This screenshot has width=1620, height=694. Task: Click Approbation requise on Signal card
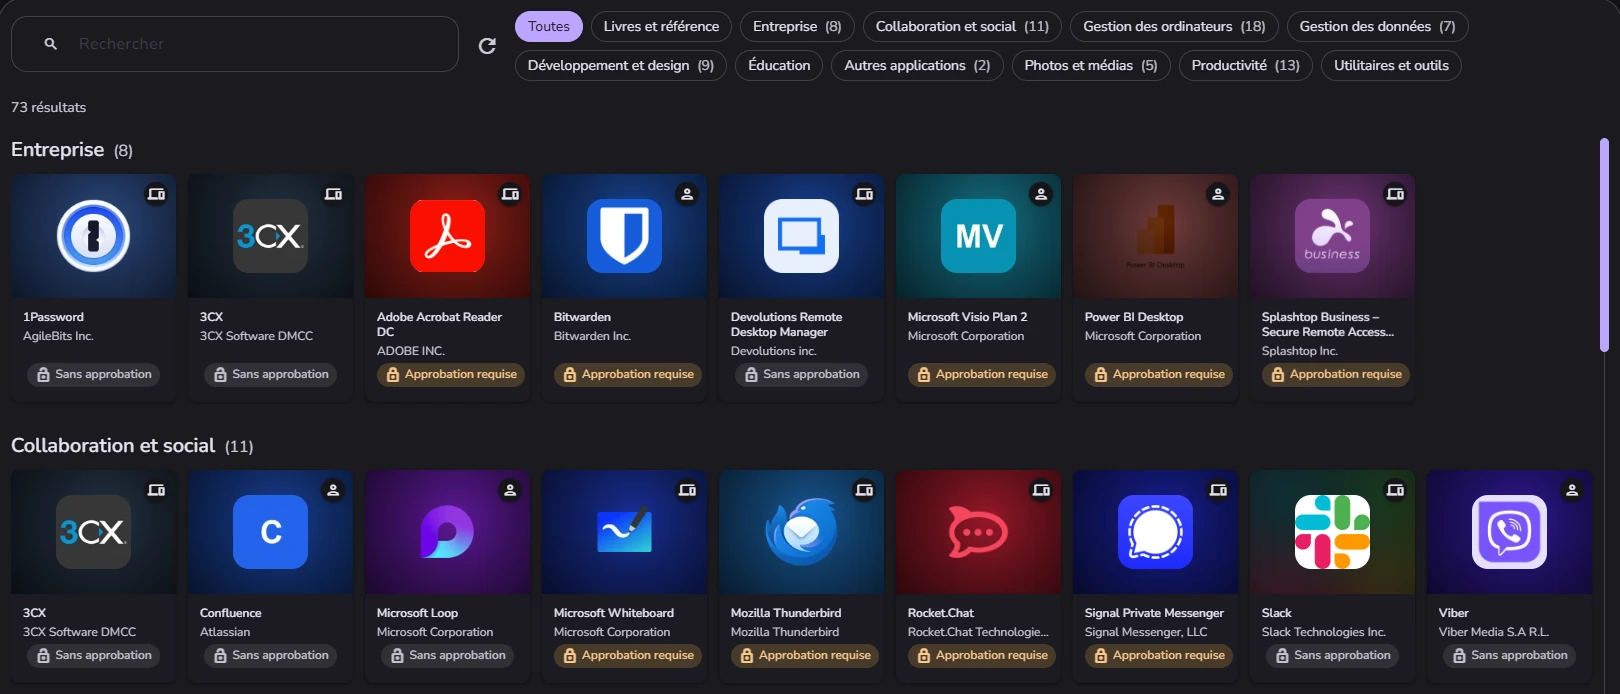pyautogui.click(x=1159, y=656)
